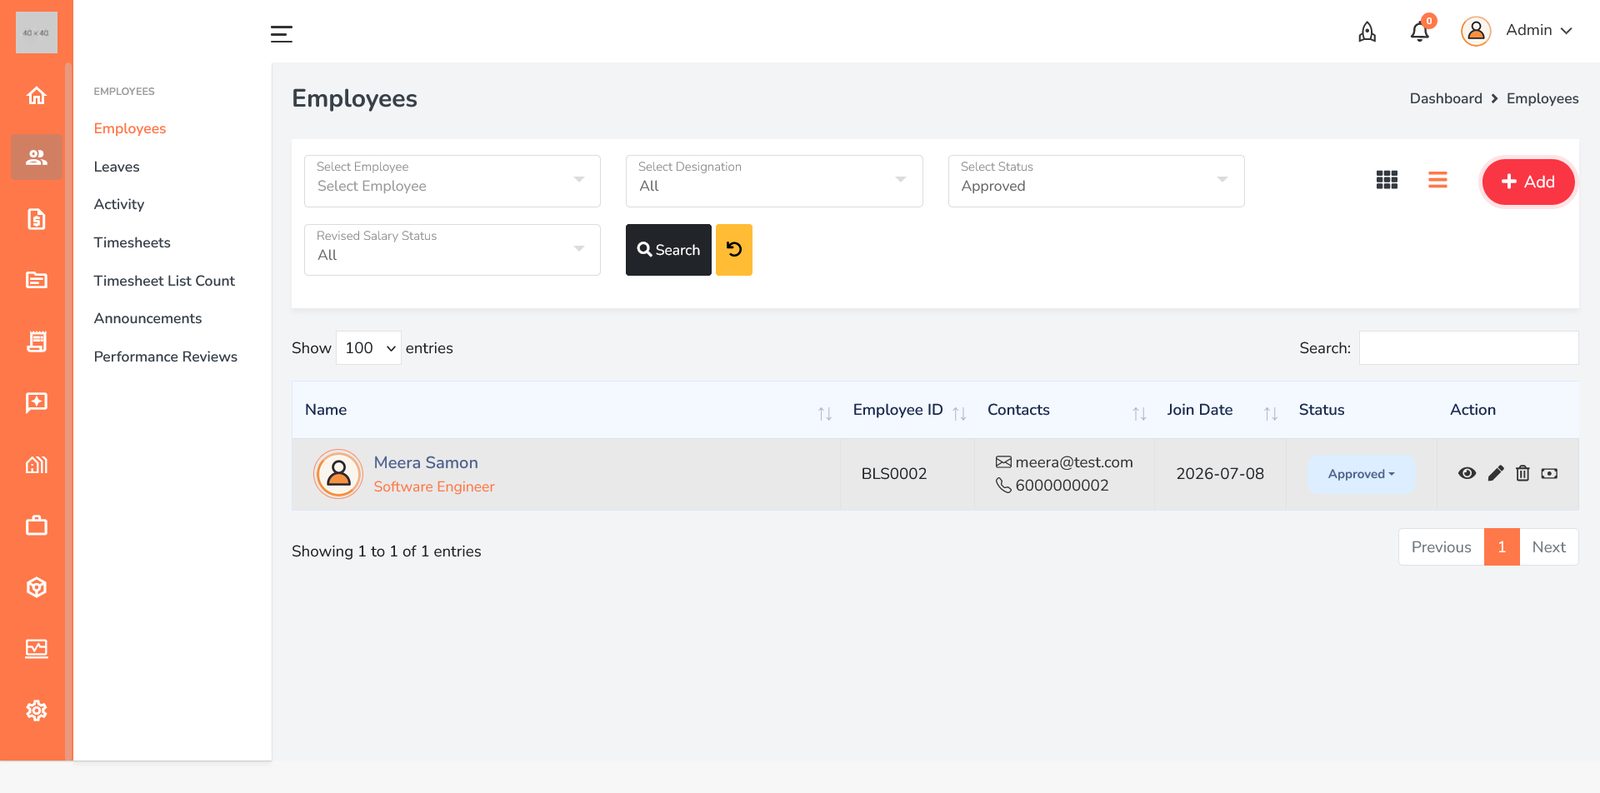This screenshot has width=1600, height=793.
Task: Switch to grid view icon
Action: pos(1387,180)
